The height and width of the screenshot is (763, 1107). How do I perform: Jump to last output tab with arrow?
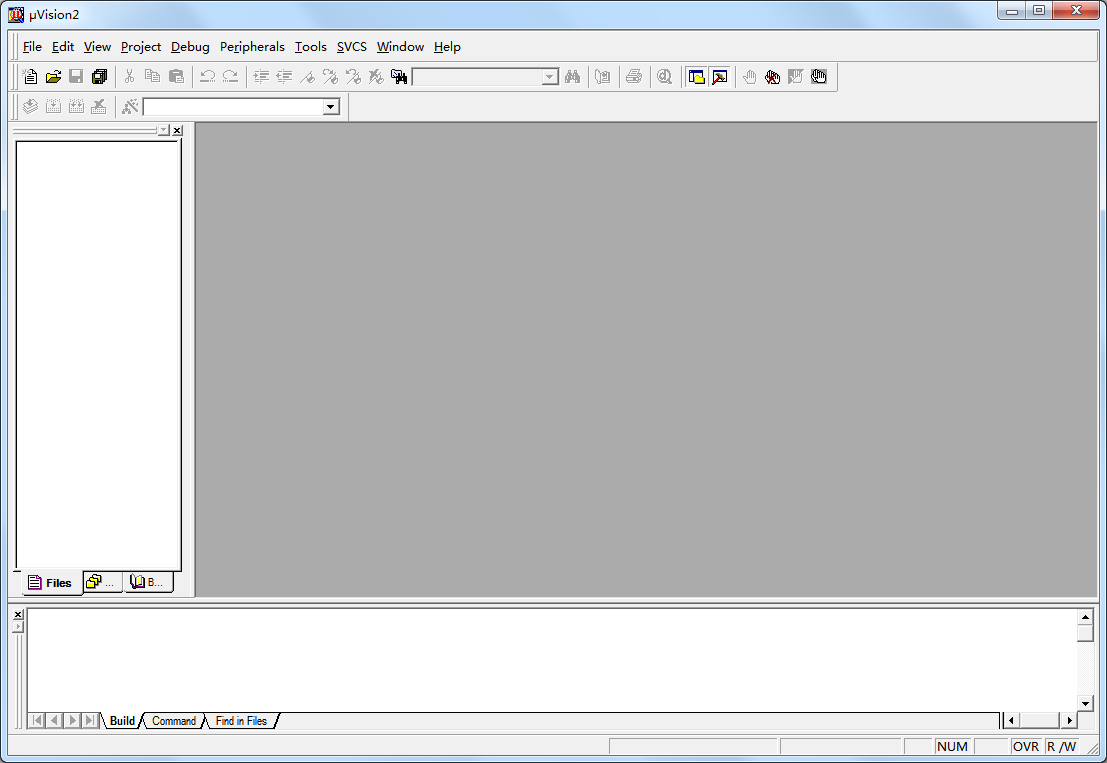[89, 721]
